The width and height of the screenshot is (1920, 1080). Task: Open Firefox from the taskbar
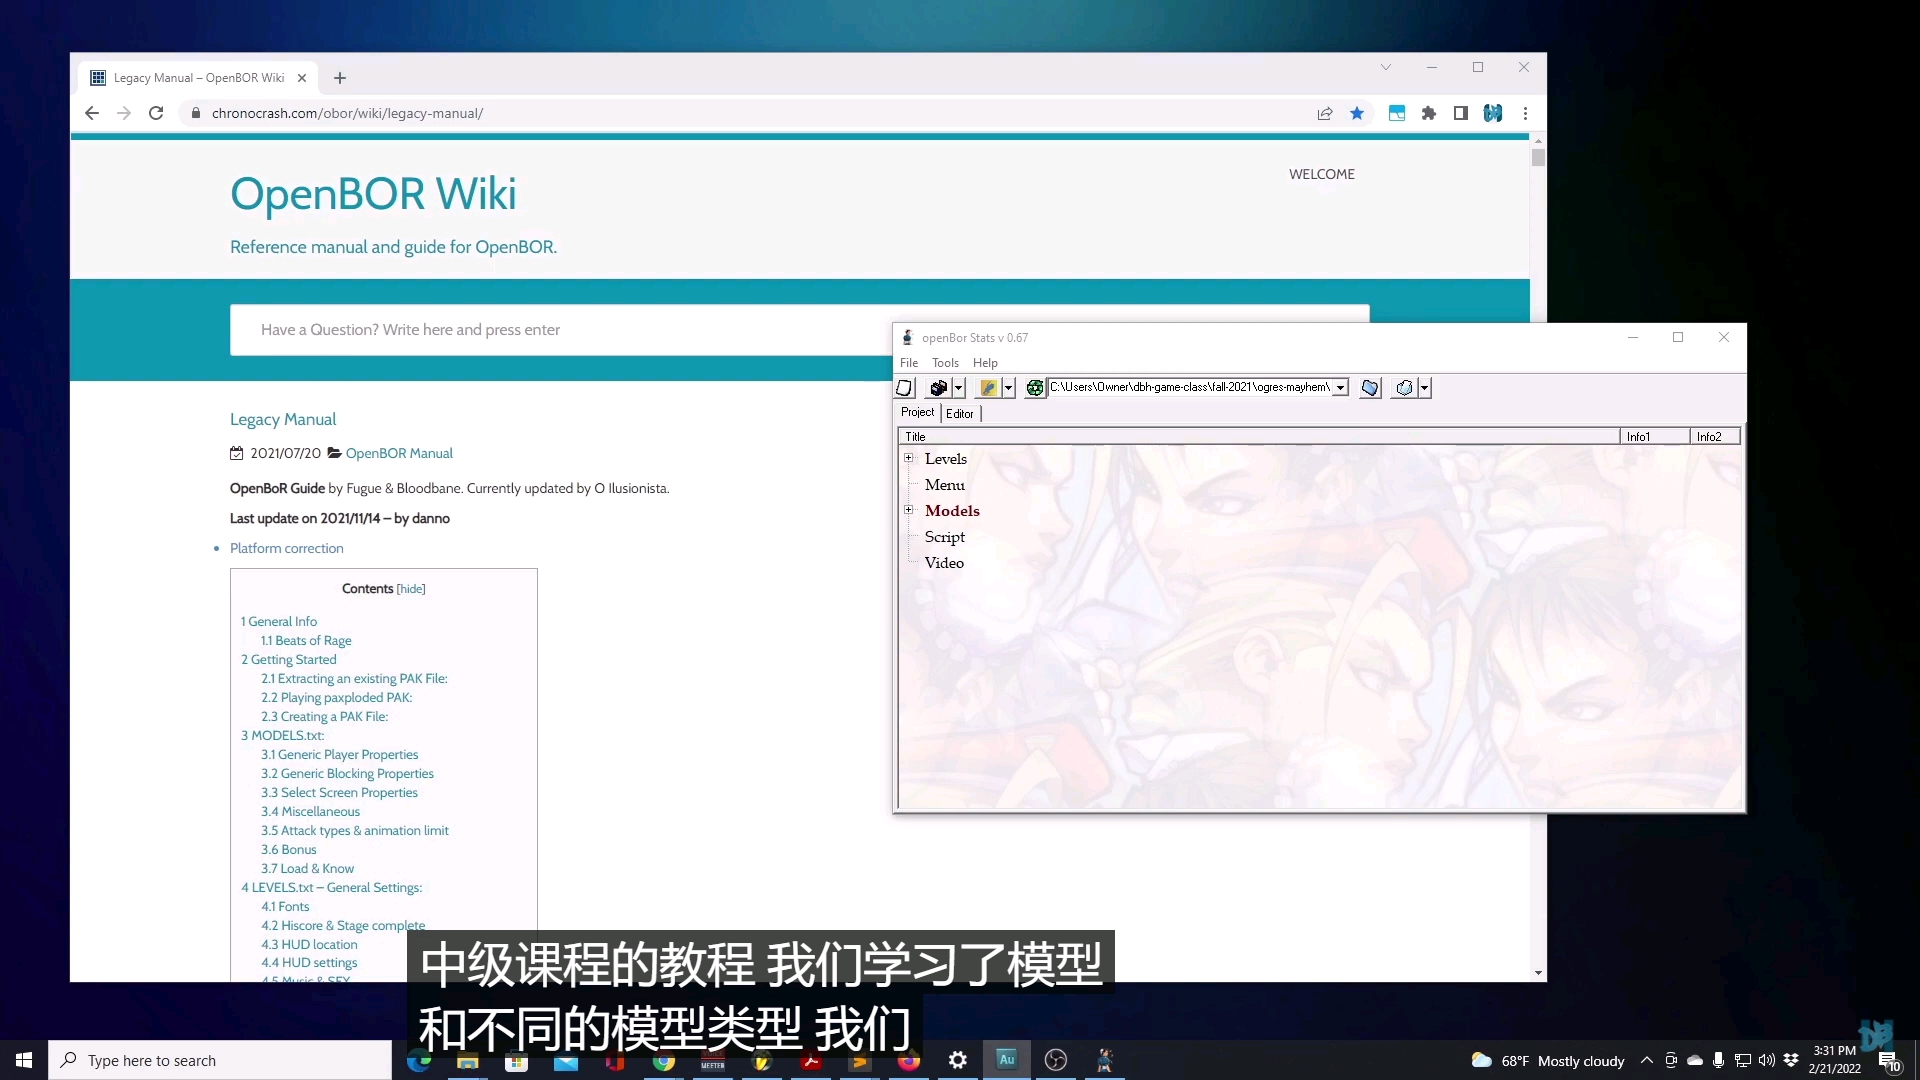pyautogui.click(x=908, y=1060)
